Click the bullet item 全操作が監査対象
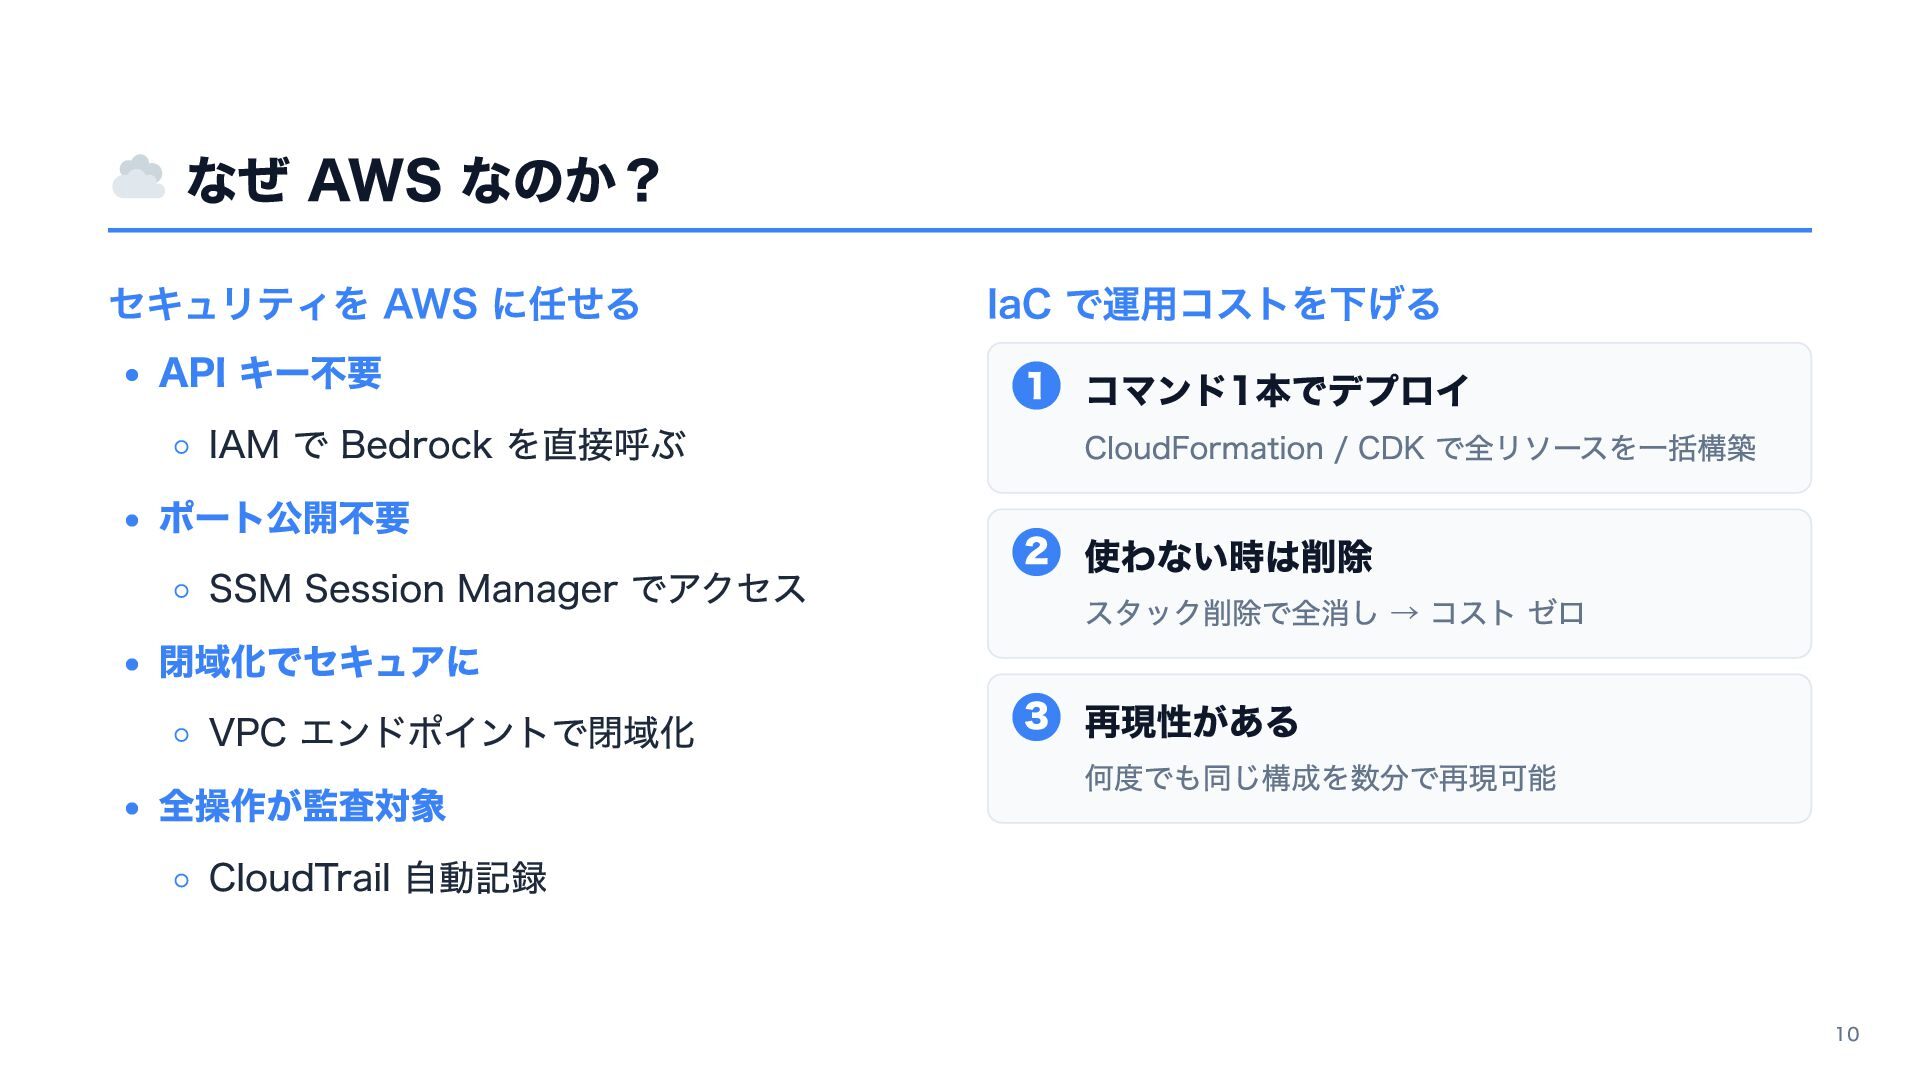Image resolution: width=1920 pixels, height=1080 pixels. [302, 806]
